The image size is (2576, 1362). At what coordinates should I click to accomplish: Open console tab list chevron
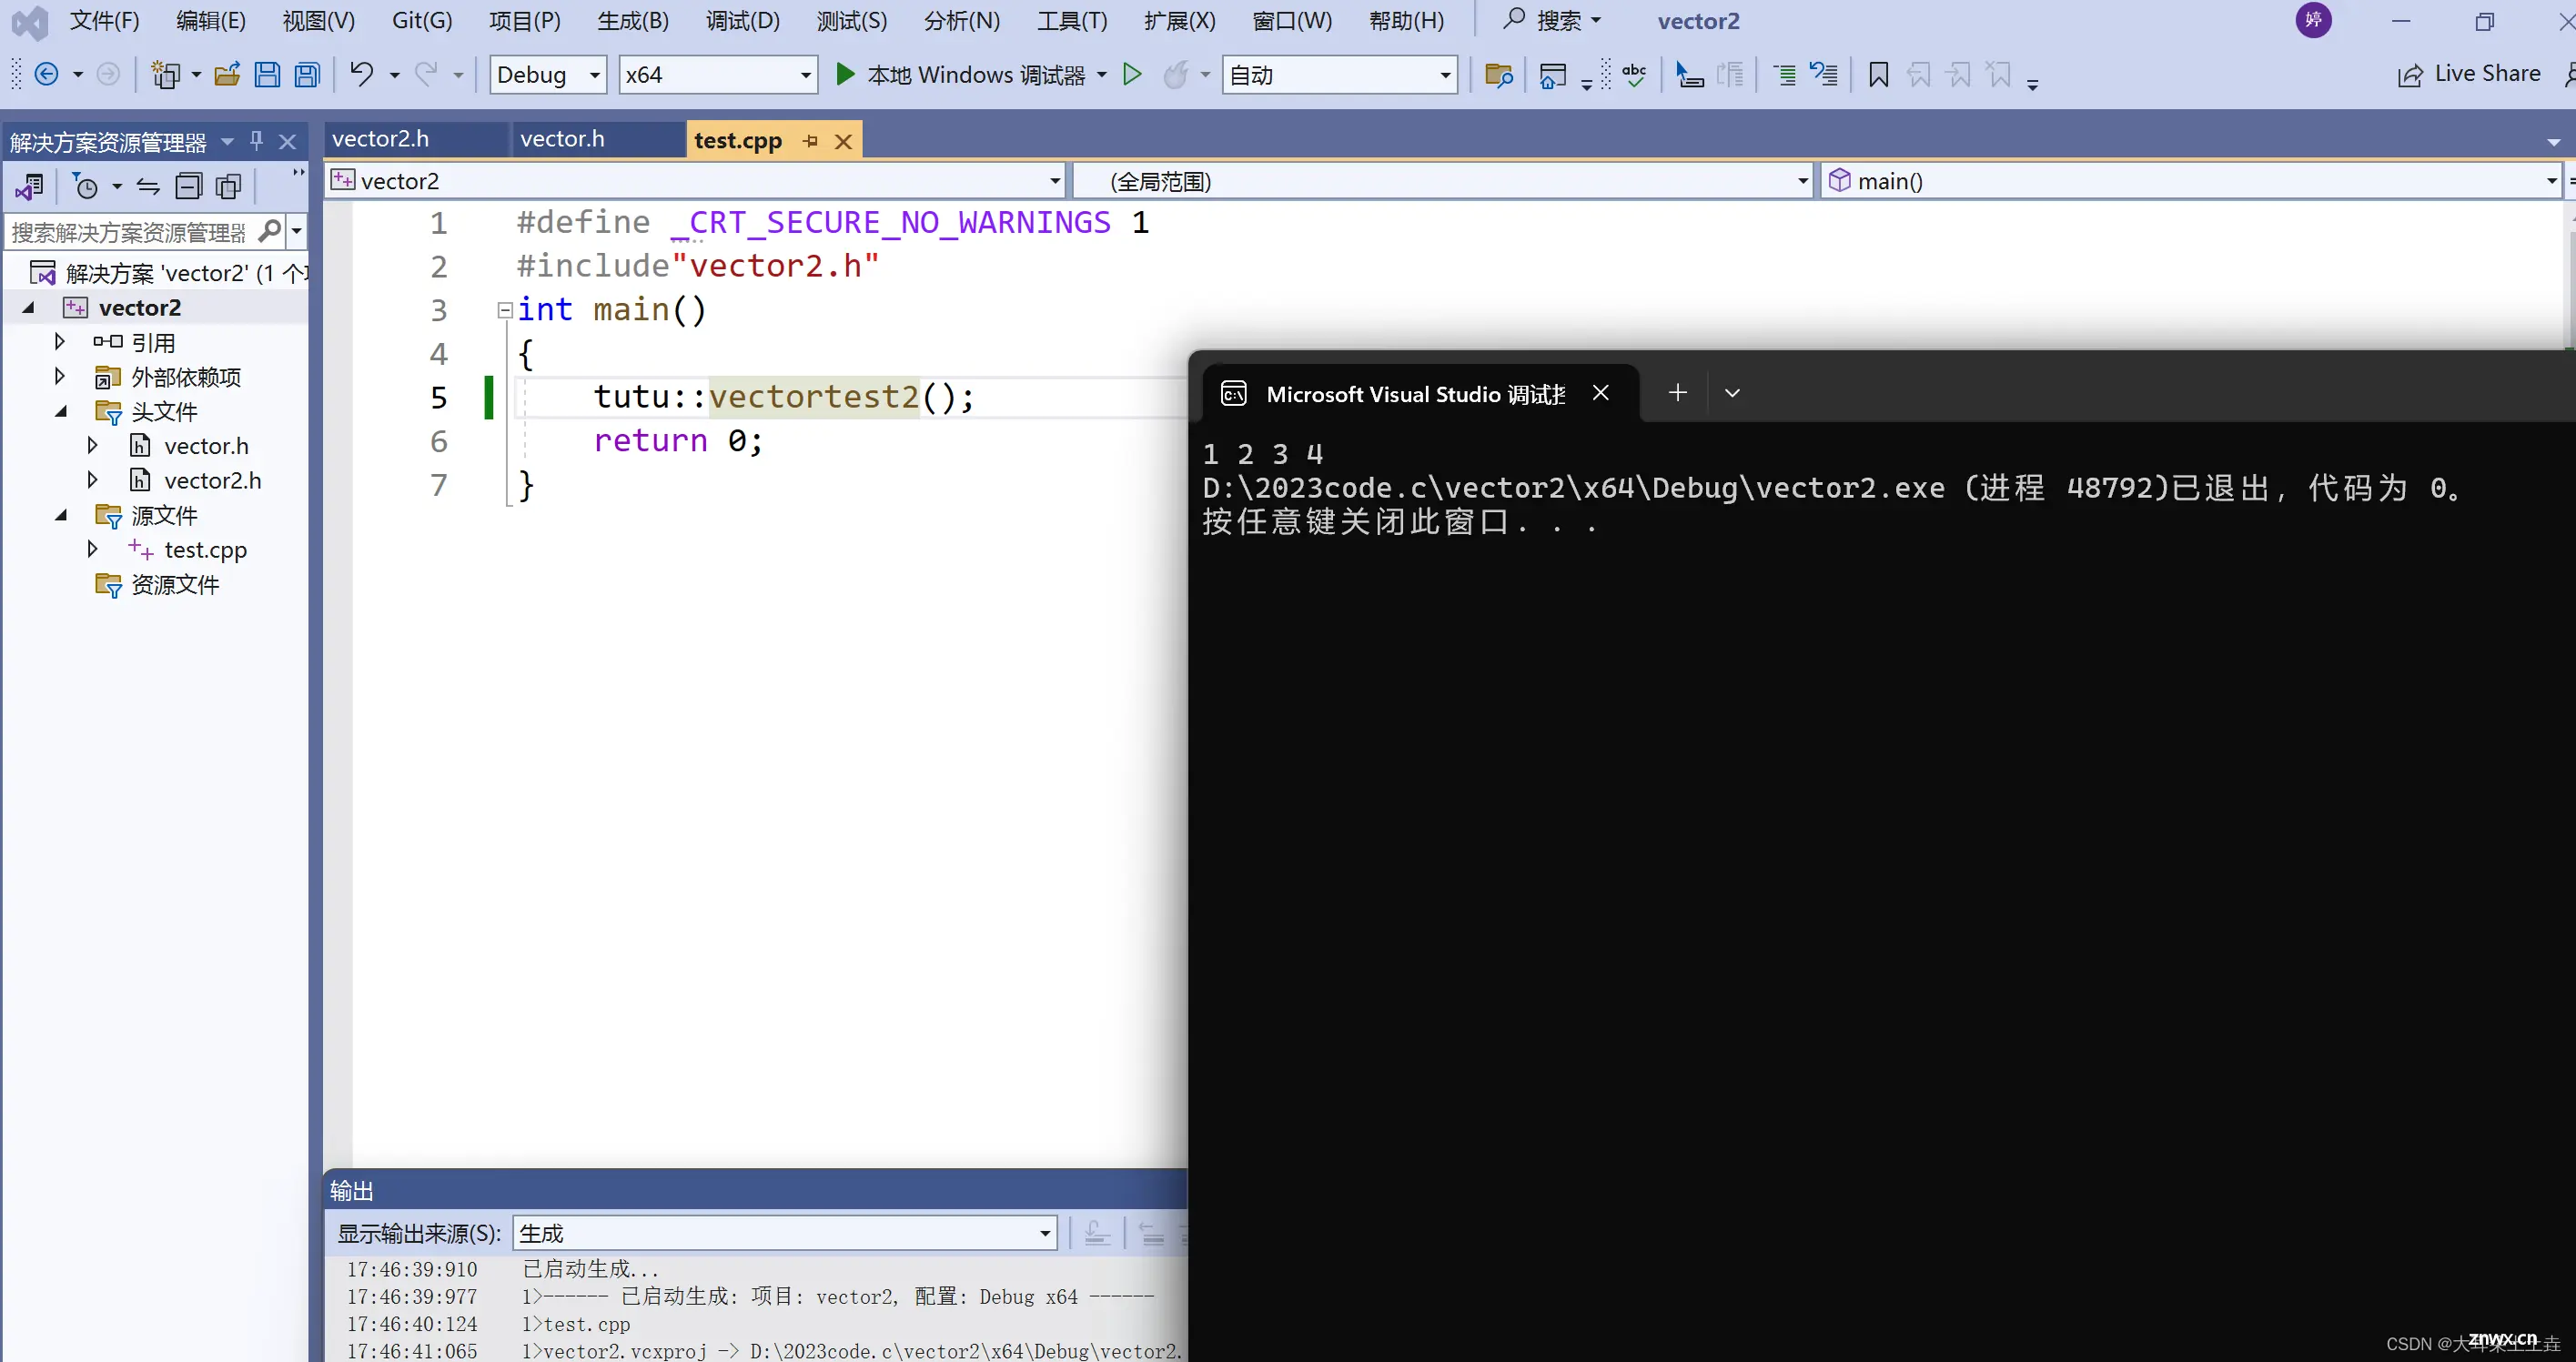[1732, 393]
